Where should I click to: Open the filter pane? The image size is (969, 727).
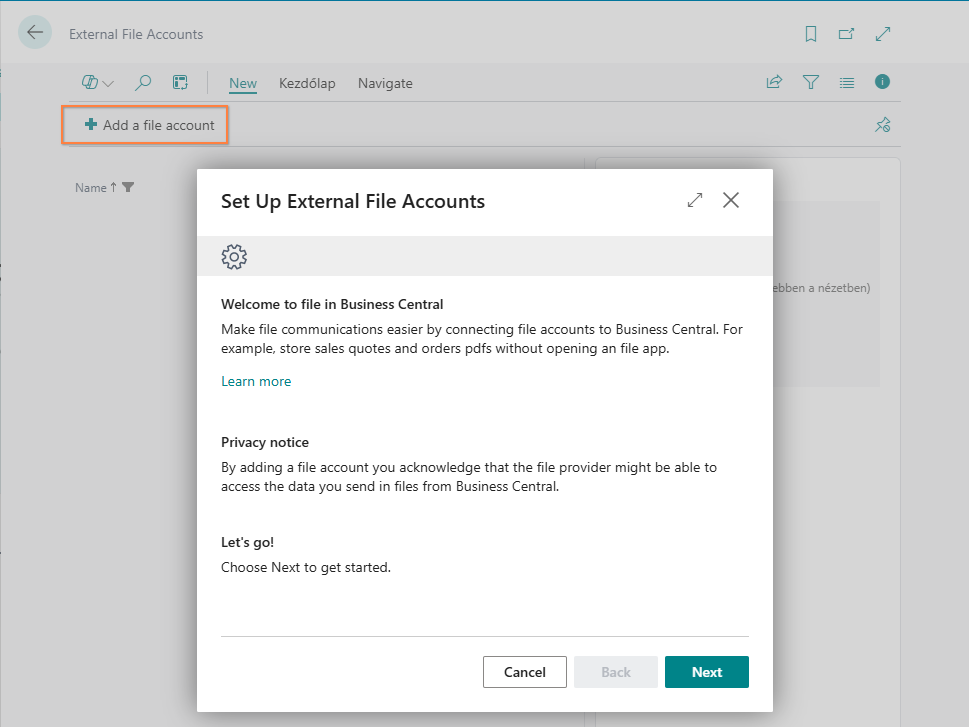811,83
